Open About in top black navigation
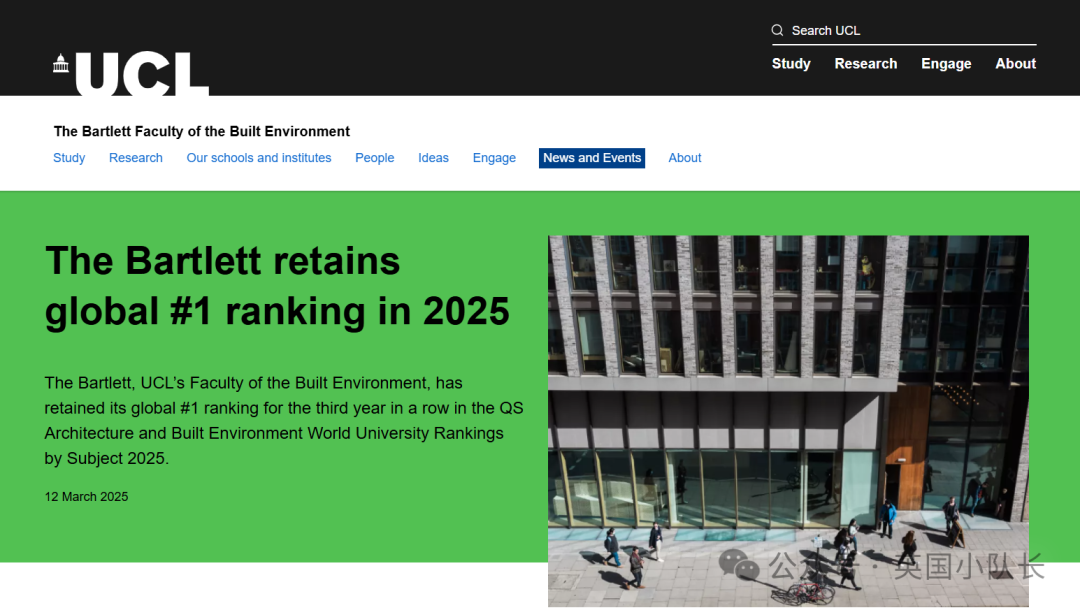The width and height of the screenshot is (1080, 610). pos(1015,63)
